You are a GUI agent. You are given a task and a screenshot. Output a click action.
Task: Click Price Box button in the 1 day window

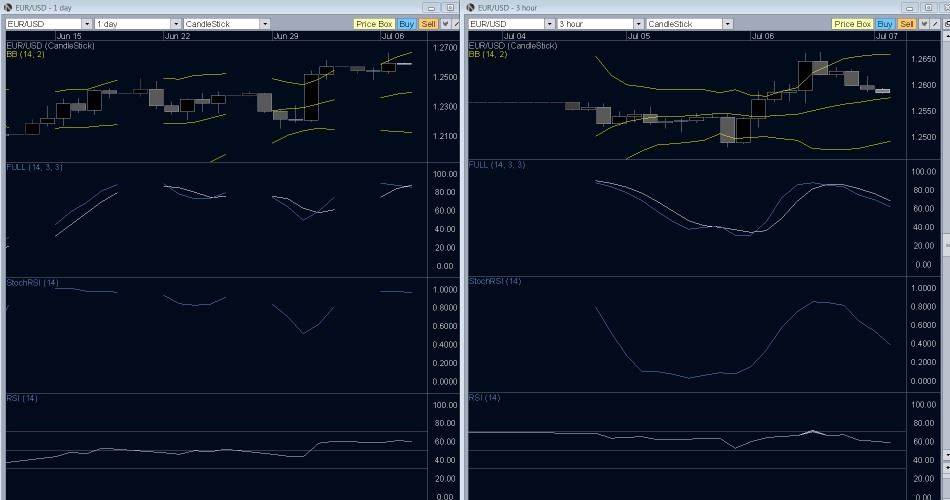pyautogui.click(x=374, y=24)
